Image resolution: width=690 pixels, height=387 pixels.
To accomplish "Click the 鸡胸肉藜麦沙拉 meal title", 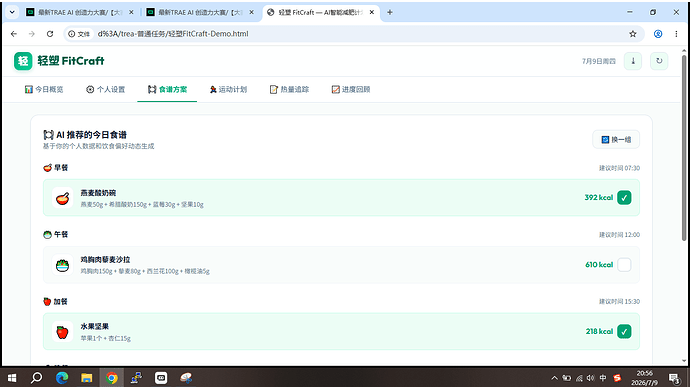I will pyautogui.click(x=105, y=260).
